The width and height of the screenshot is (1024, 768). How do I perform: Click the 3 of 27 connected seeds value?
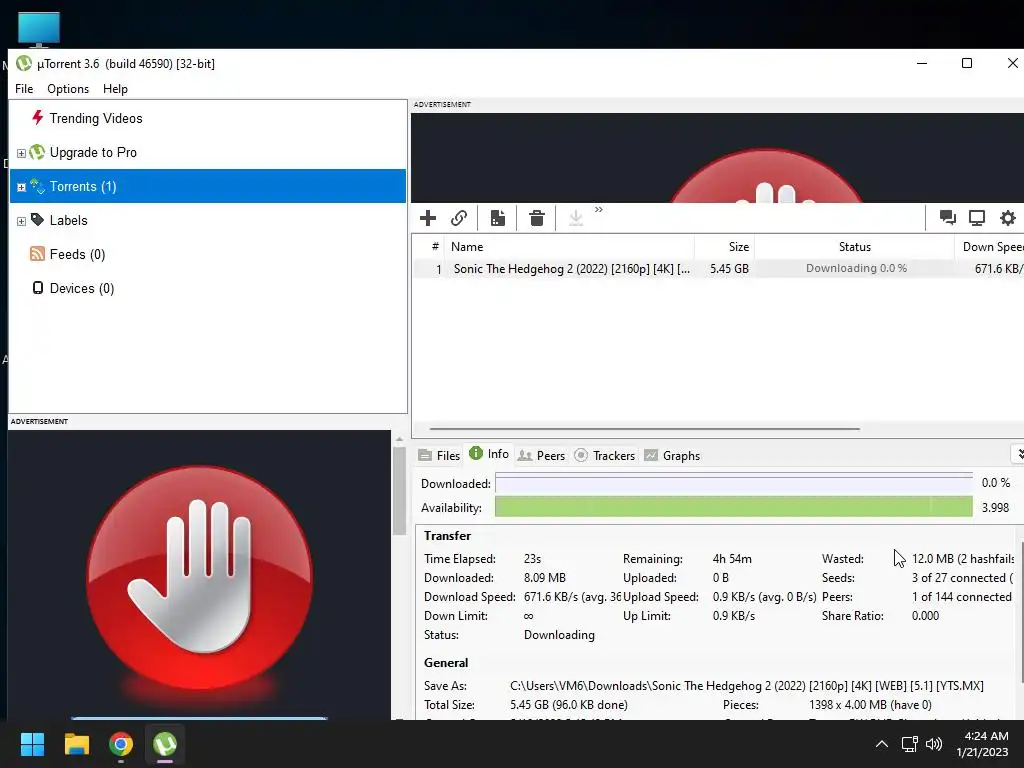[x=962, y=578]
